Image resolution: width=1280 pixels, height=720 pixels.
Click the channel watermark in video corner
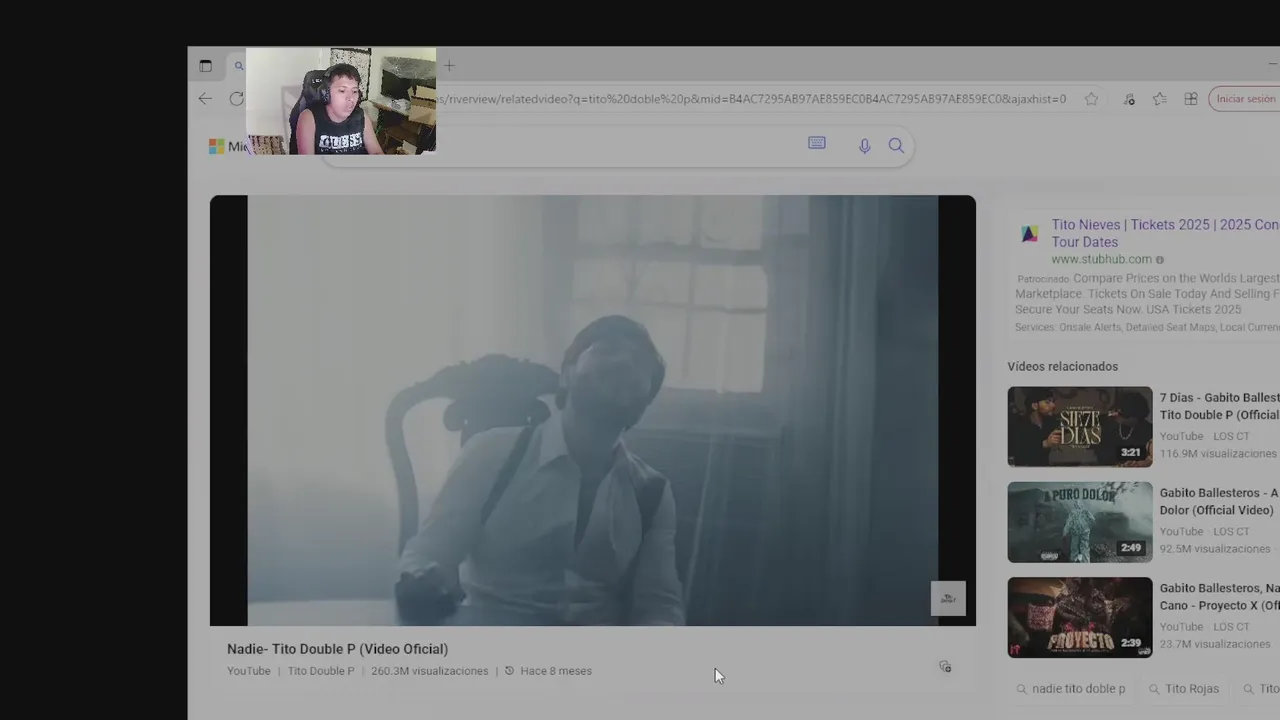pos(948,598)
